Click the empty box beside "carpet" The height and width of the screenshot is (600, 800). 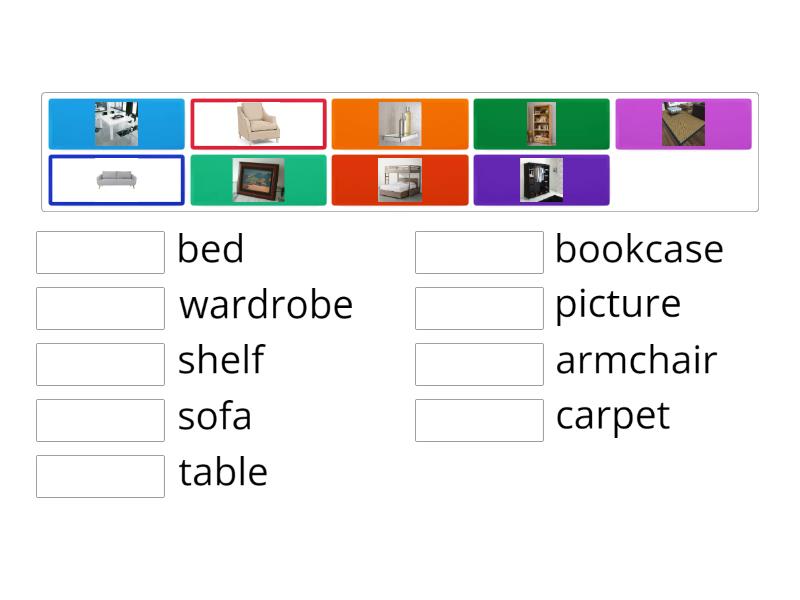(x=479, y=420)
